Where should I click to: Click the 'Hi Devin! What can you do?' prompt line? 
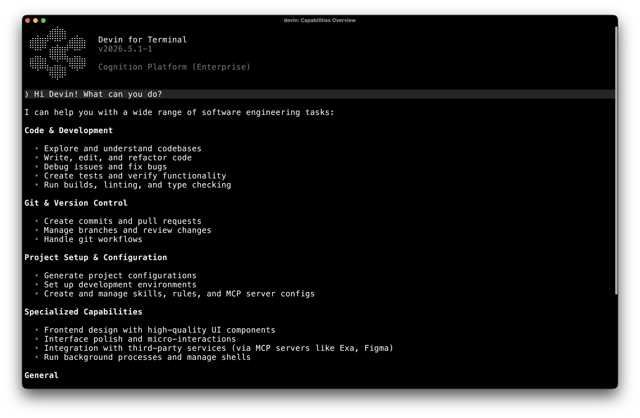pos(319,94)
